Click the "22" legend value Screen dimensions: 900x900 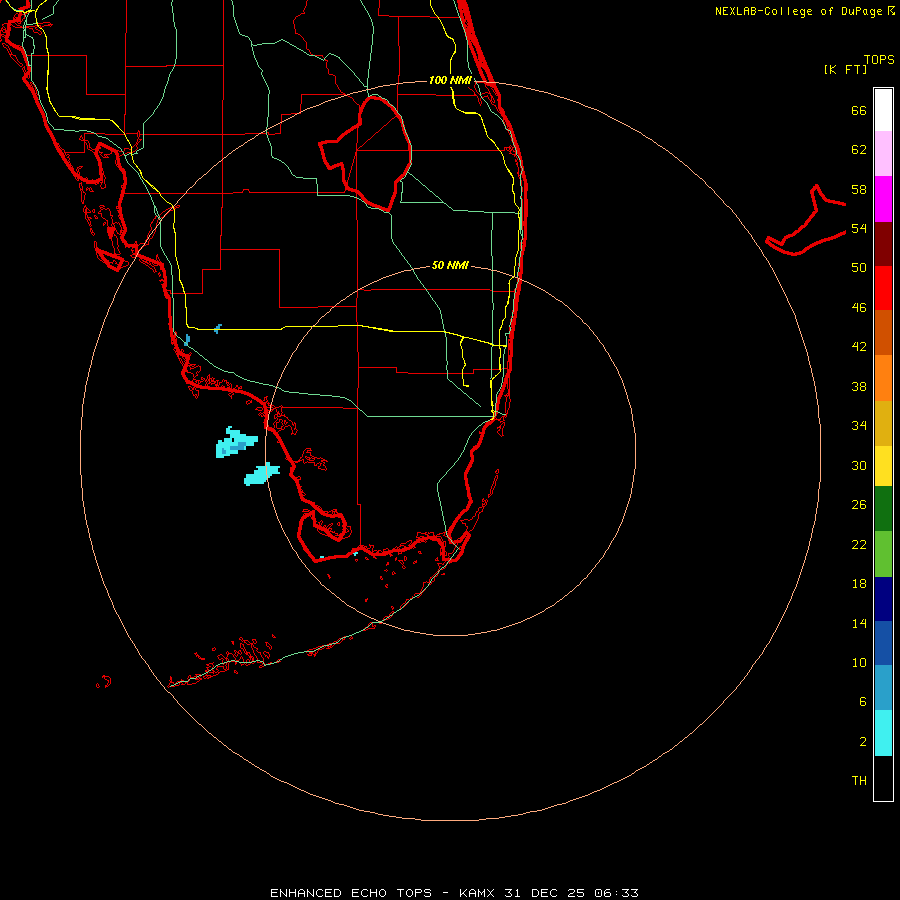click(859, 544)
